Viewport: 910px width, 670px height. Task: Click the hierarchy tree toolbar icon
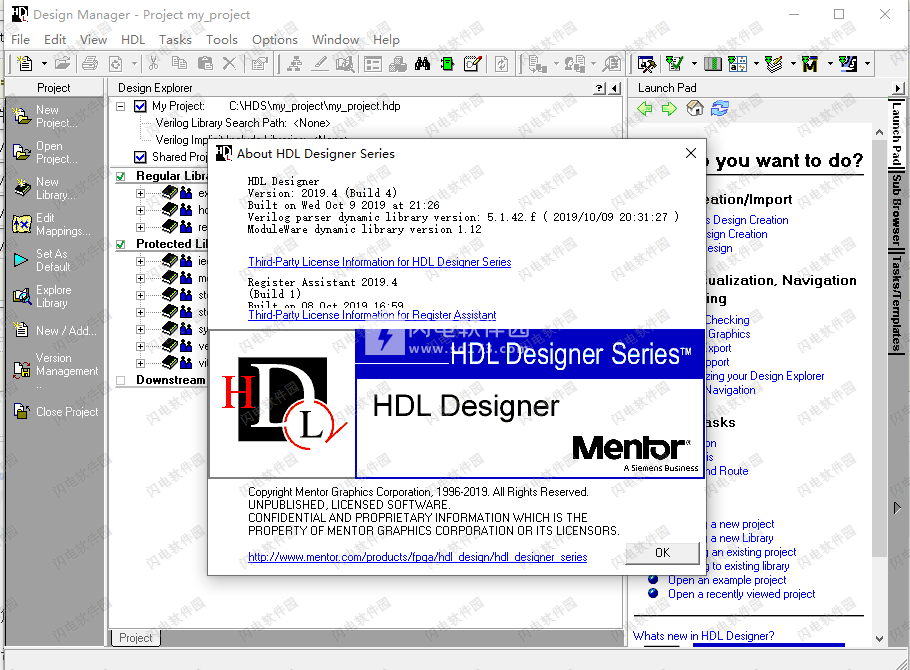pos(295,63)
